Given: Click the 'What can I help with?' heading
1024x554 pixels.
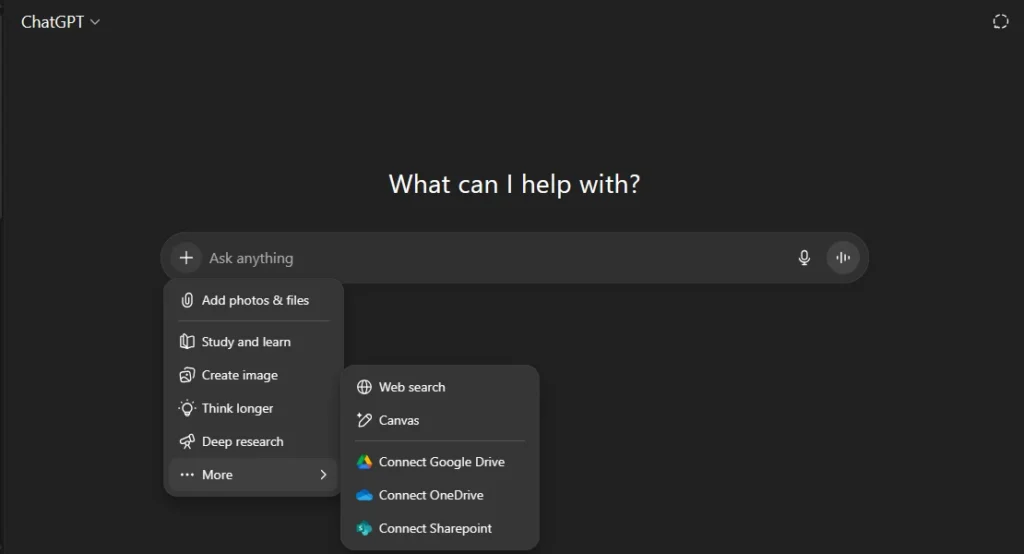Looking at the screenshot, I should click(x=515, y=184).
